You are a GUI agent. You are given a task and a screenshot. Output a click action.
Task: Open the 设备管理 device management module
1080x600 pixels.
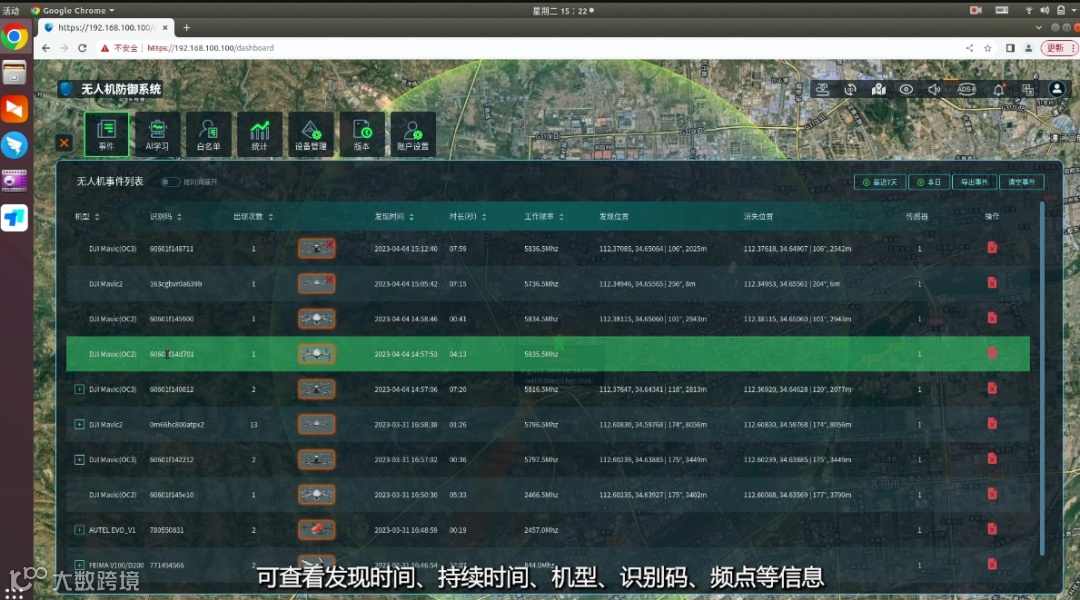[311, 134]
